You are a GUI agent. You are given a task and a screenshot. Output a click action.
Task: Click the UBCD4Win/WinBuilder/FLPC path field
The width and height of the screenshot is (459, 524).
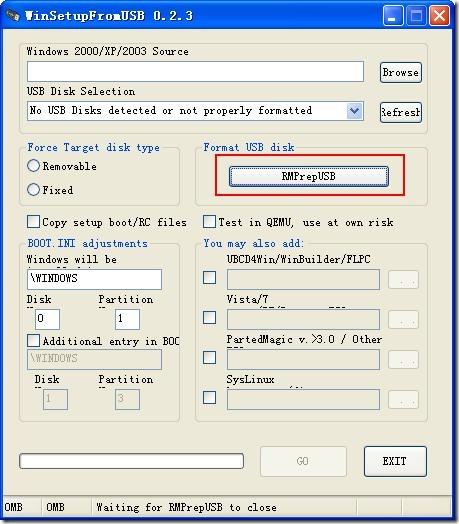(303, 279)
